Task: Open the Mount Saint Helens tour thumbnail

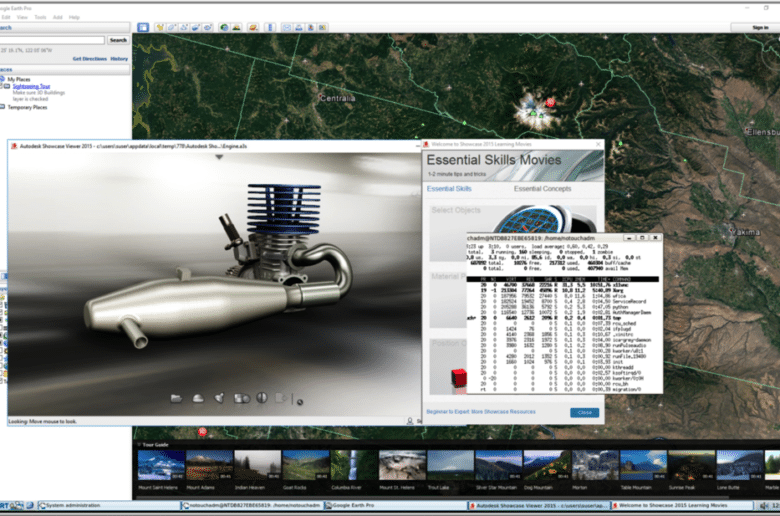Action: 161,465
